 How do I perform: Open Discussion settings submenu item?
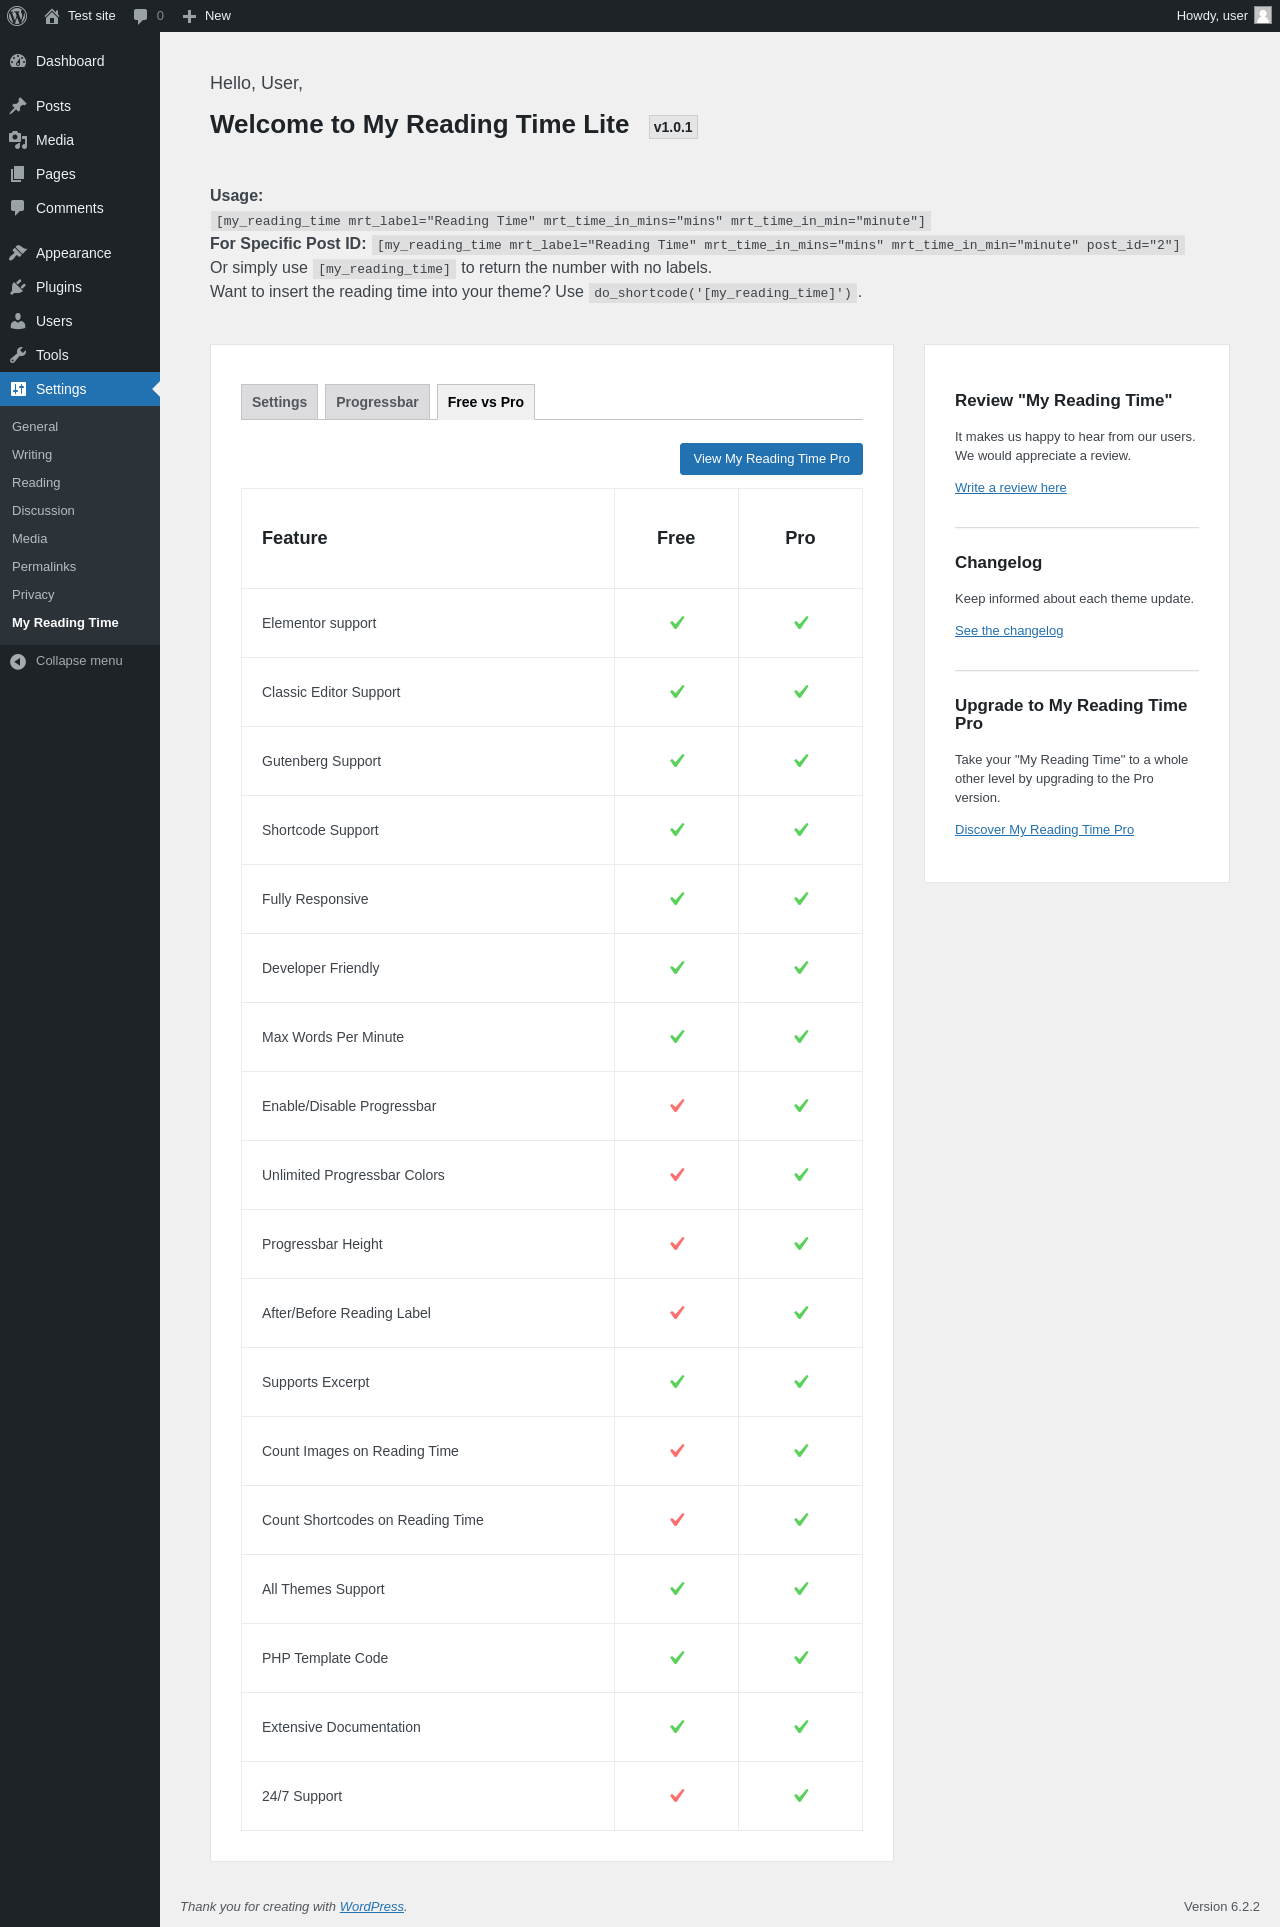[43, 511]
